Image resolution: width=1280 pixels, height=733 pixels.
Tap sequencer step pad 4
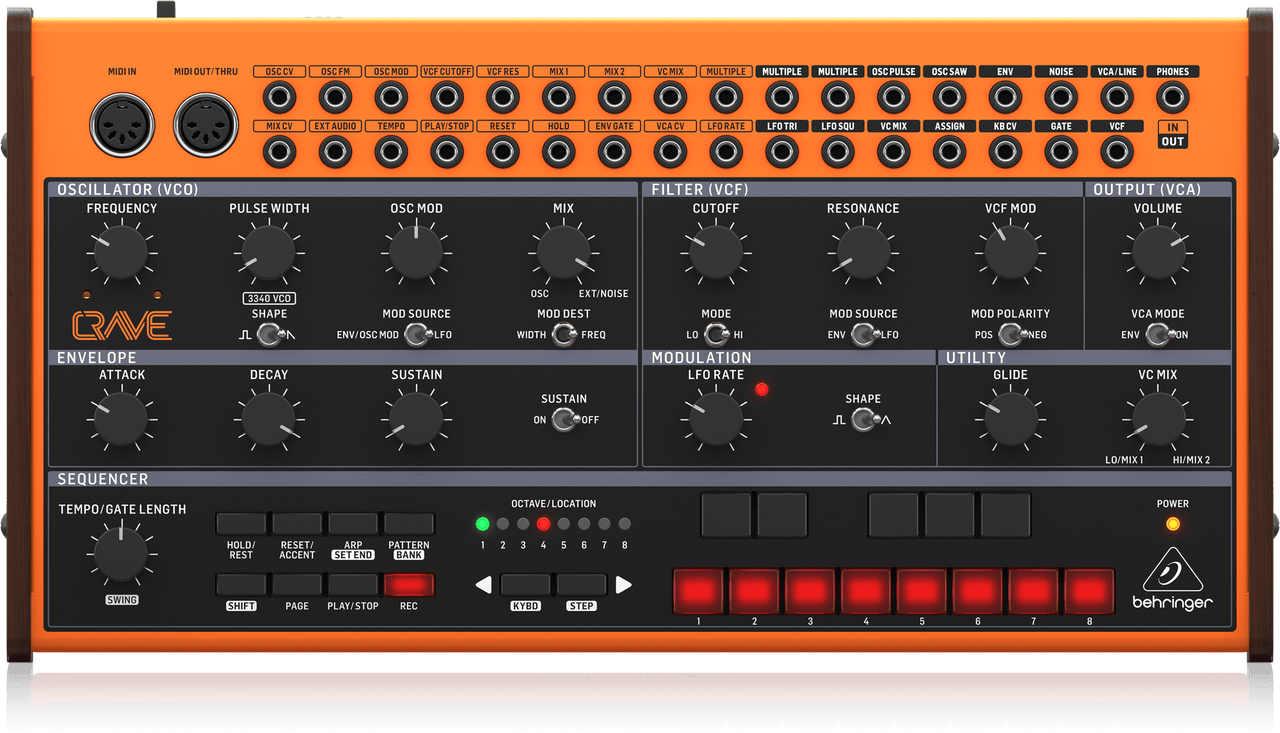(x=865, y=591)
